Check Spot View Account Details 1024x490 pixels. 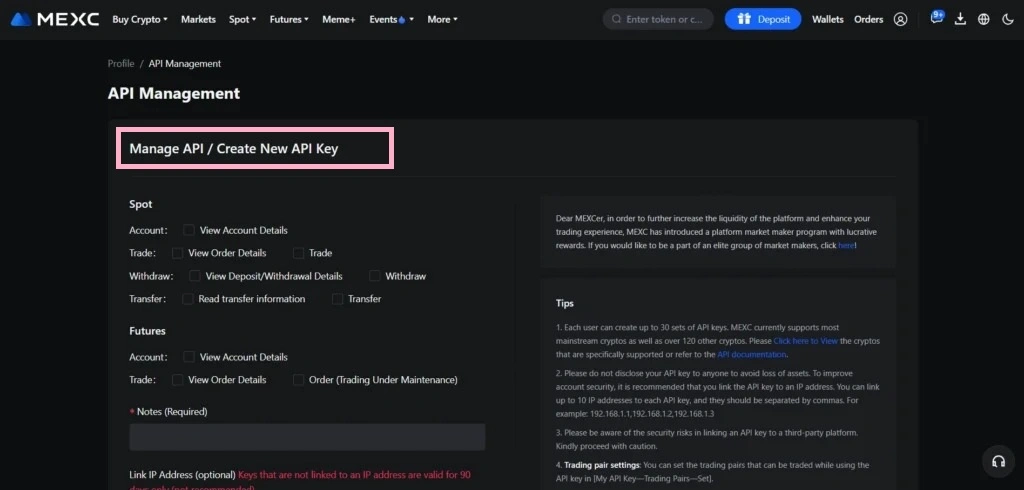[189, 230]
